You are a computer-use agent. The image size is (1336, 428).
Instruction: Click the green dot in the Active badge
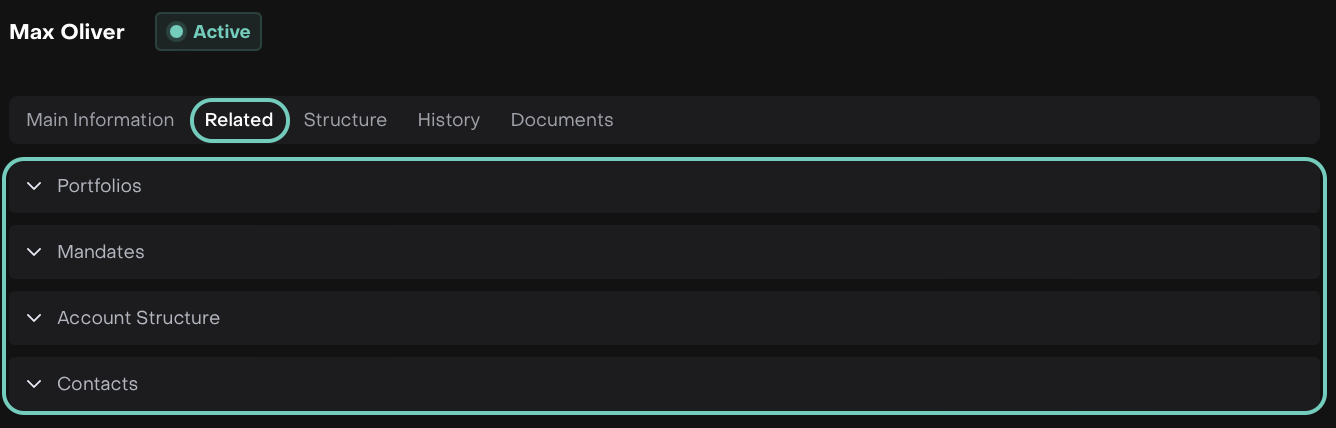point(176,32)
